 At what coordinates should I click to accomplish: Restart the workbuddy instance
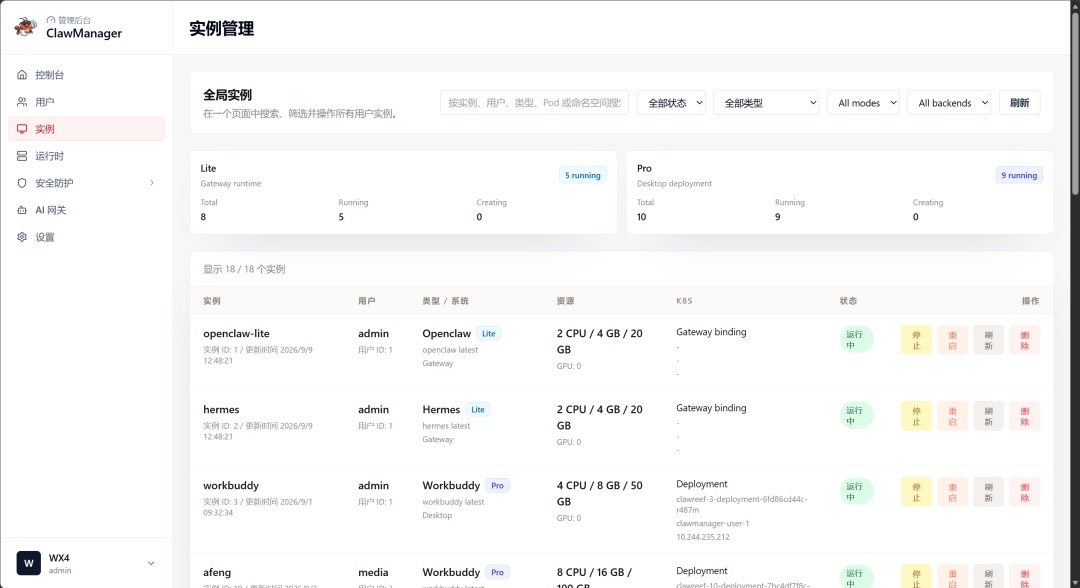click(x=953, y=492)
